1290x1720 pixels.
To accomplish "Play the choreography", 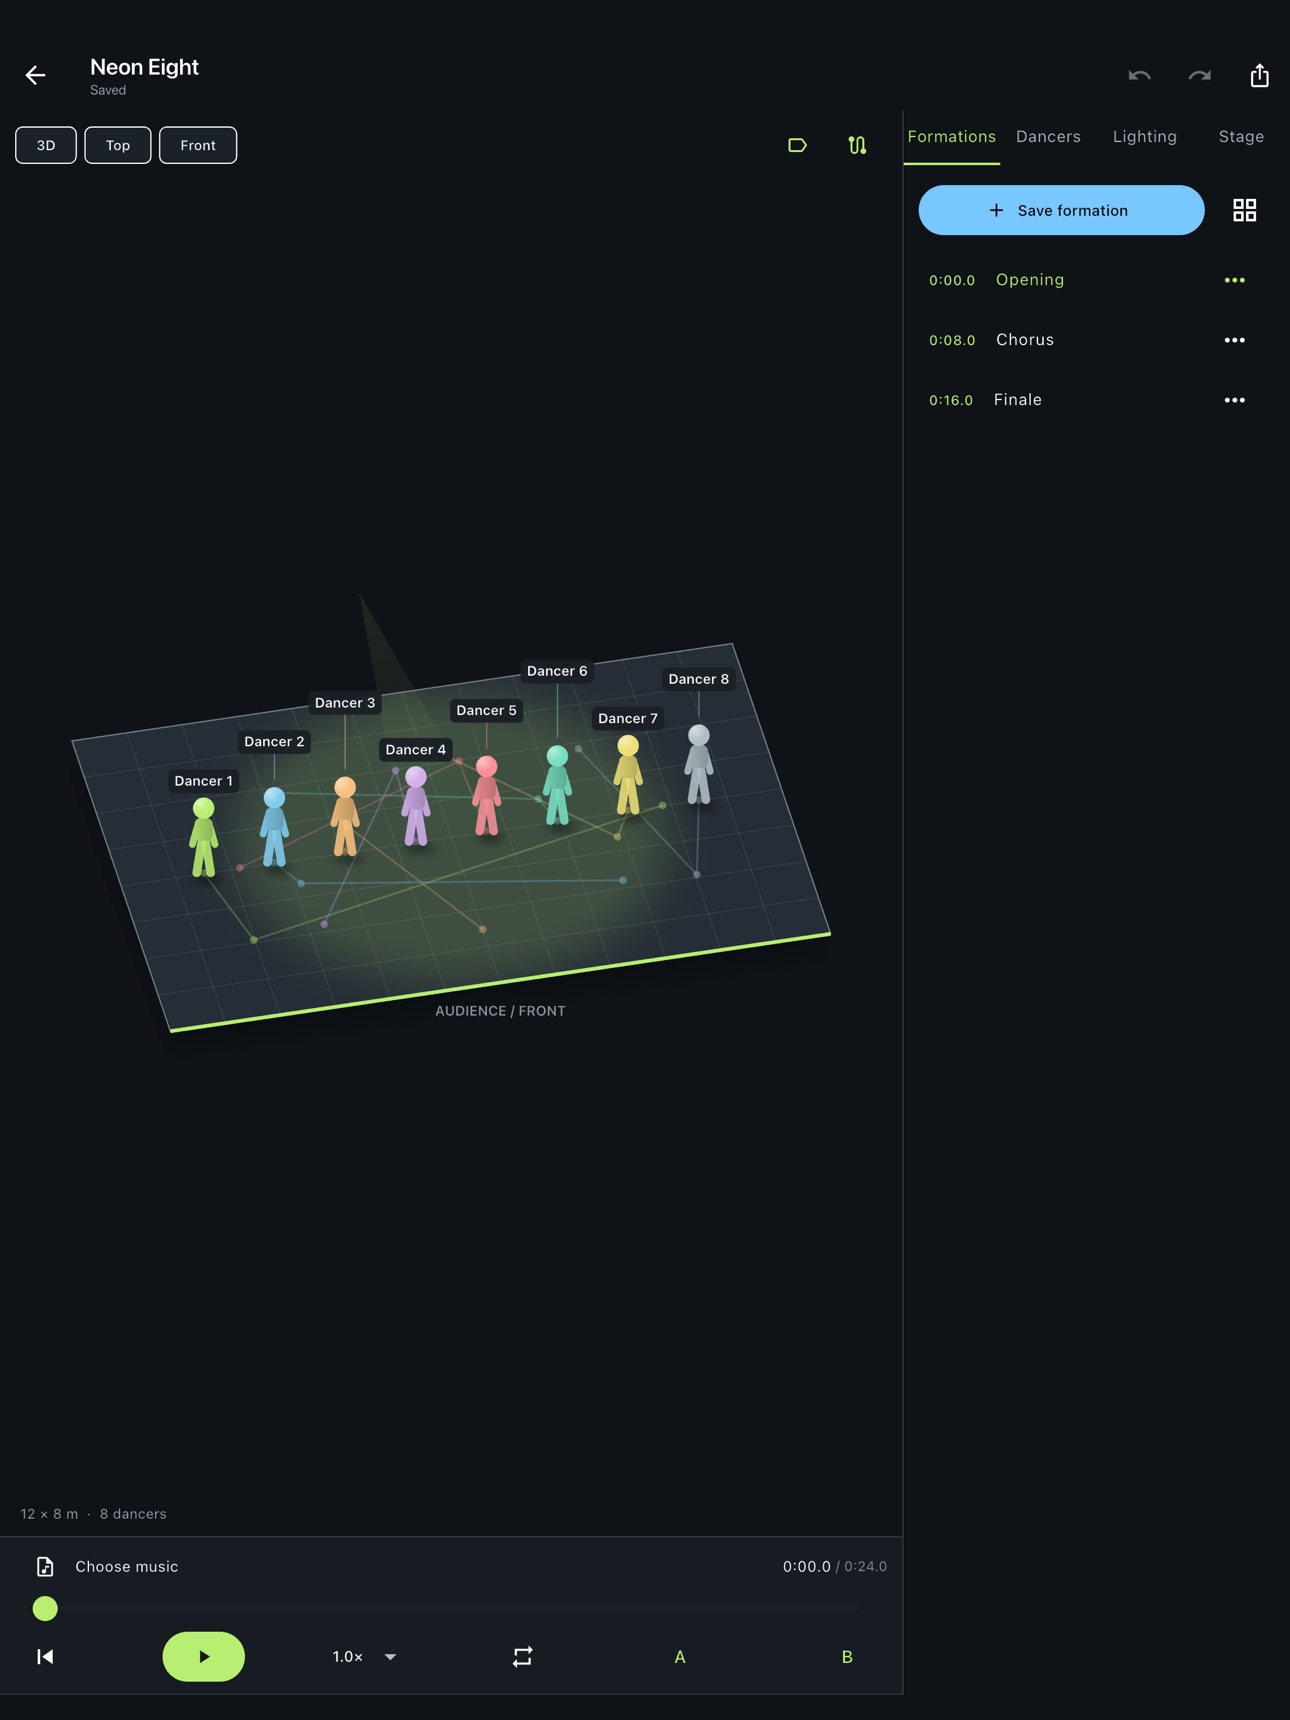I will click(204, 1656).
